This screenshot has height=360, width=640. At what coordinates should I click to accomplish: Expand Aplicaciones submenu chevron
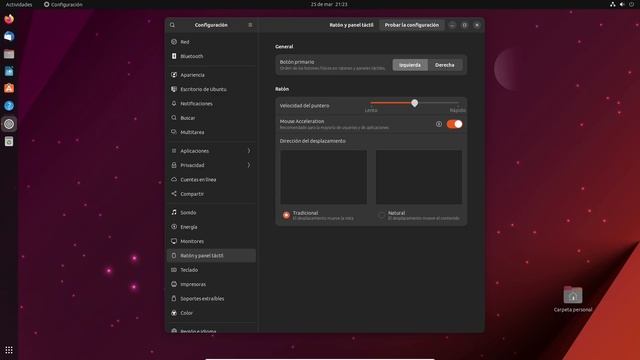(249, 151)
